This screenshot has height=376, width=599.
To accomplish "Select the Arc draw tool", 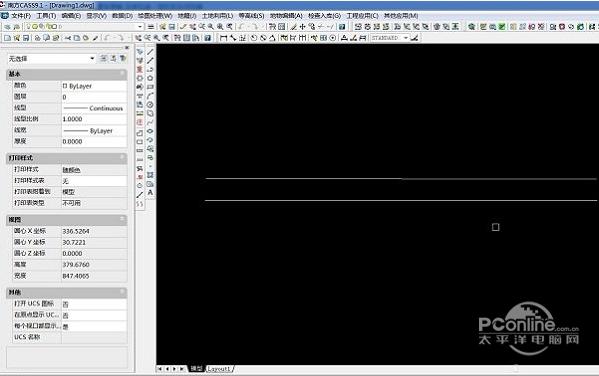I will [150, 96].
